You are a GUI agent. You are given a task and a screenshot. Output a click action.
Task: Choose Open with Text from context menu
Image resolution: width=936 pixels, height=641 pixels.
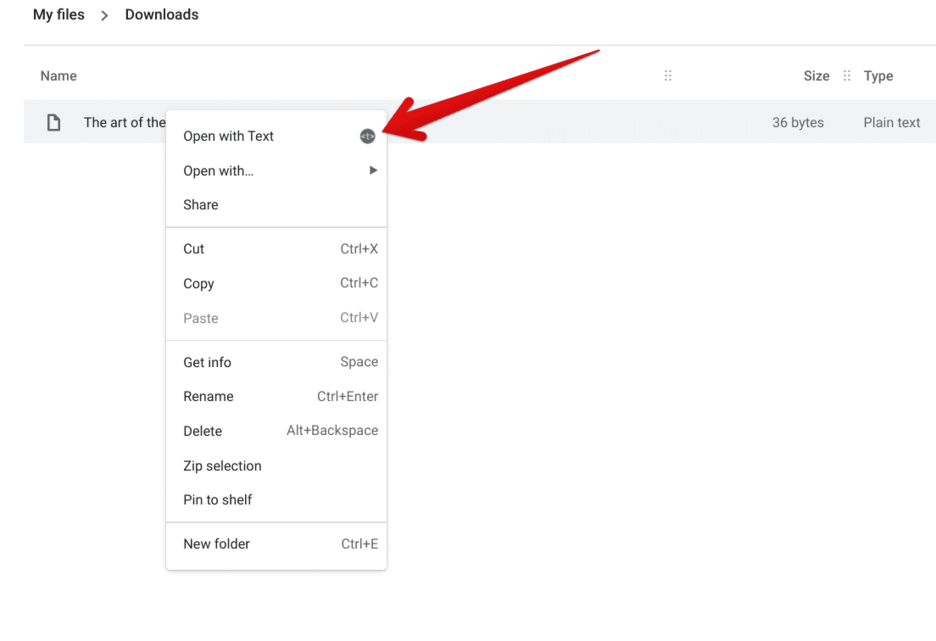[276, 136]
